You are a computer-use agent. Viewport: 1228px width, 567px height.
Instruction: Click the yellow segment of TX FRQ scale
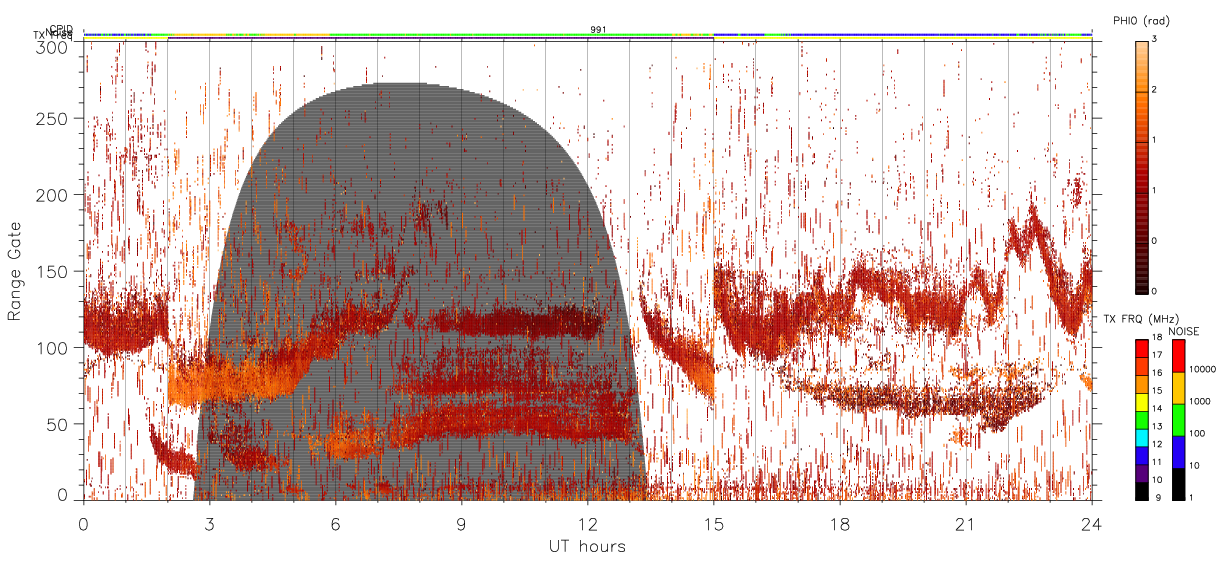coord(1141,402)
